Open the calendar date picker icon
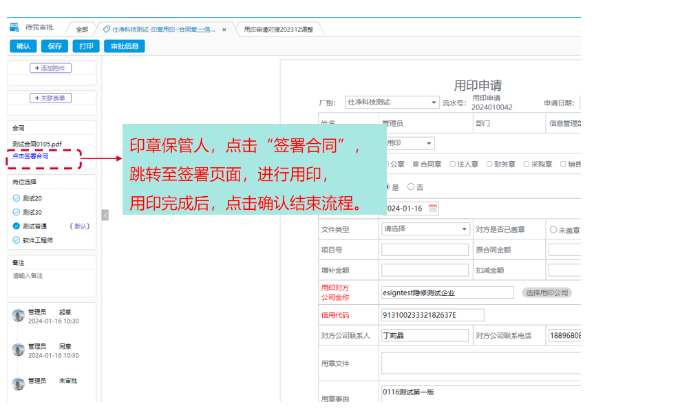 (433, 208)
